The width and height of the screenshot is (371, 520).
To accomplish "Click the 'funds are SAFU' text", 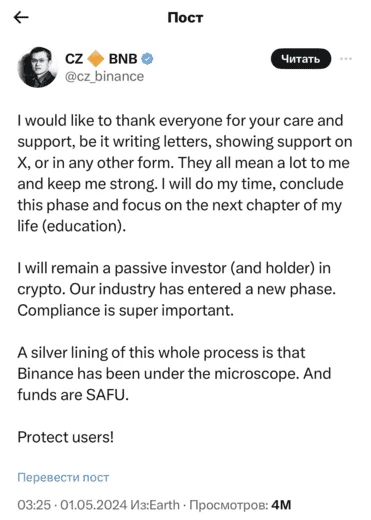I will [73, 395].
